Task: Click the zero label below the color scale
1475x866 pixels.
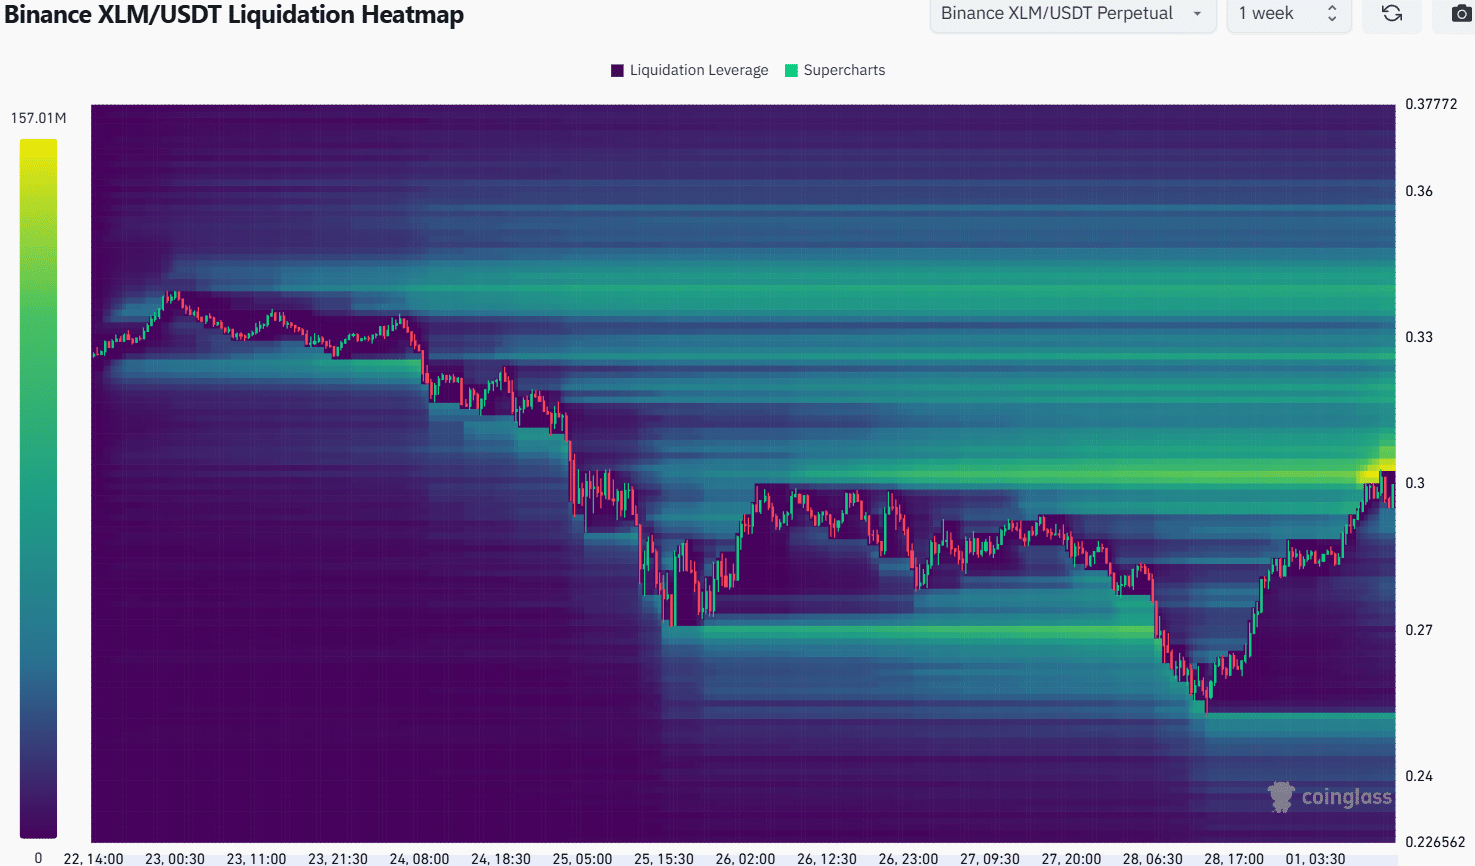Action: click(38, 857)
